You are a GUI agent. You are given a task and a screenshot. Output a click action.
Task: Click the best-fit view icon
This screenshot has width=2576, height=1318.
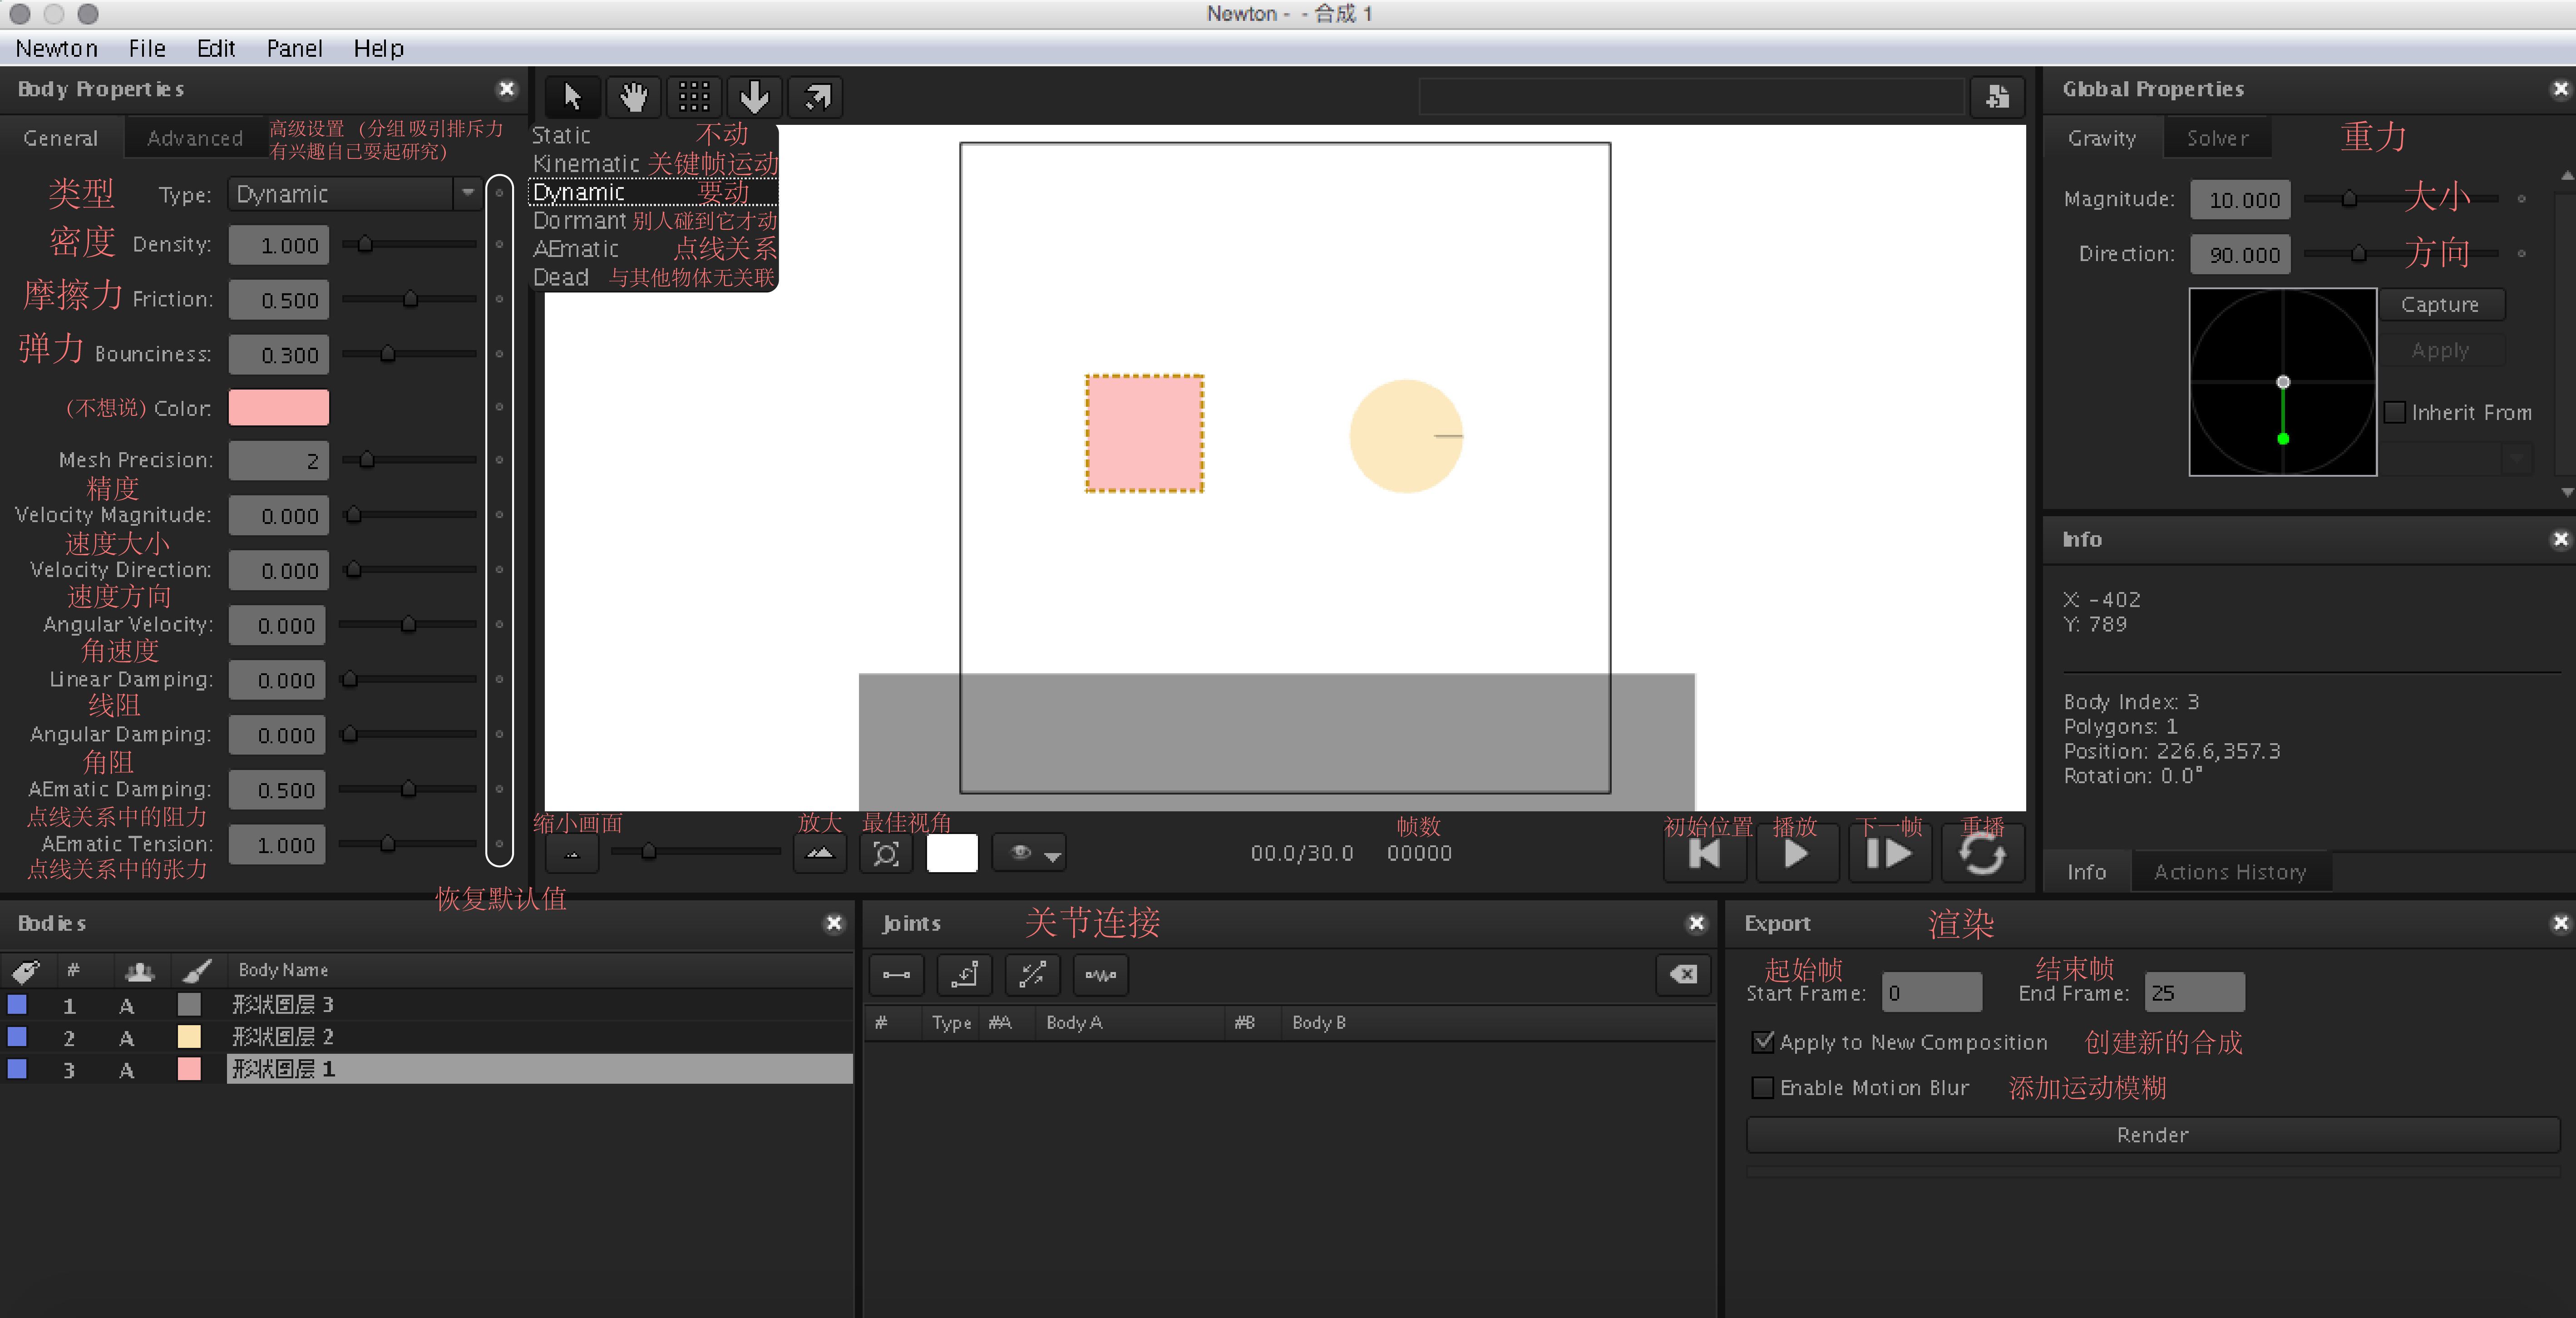[886, 854]
